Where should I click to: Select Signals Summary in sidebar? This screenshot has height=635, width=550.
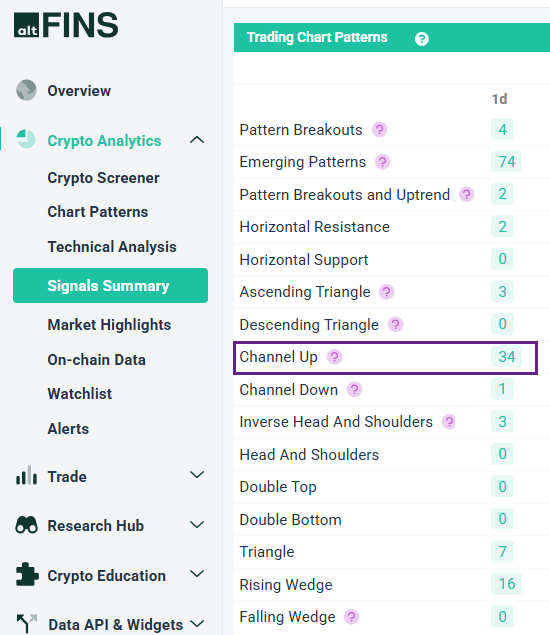pyautogui.click(x=111, y=286)
